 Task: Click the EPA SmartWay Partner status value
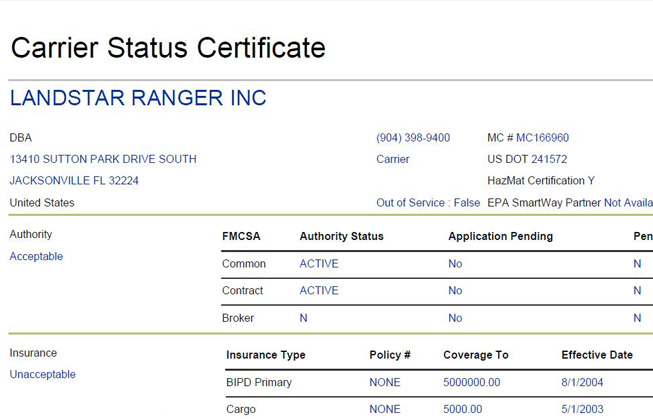click(x=628, y=203)
